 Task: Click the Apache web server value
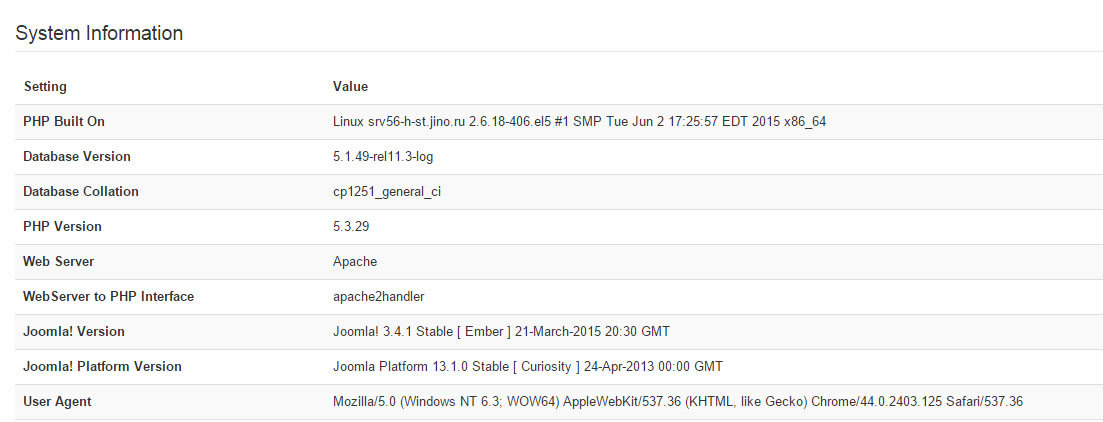(x=355, y=262)
